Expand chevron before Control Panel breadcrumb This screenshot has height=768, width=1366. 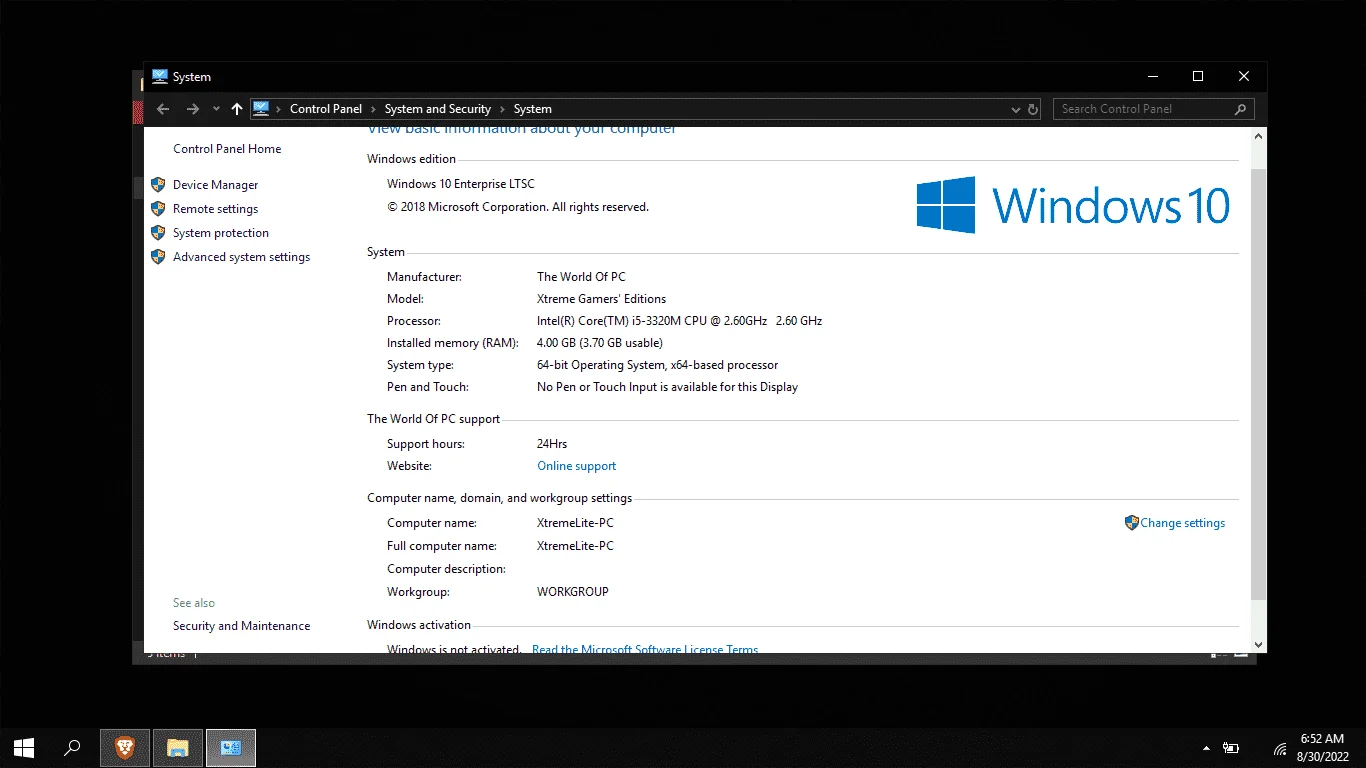[x=280, y=109]
